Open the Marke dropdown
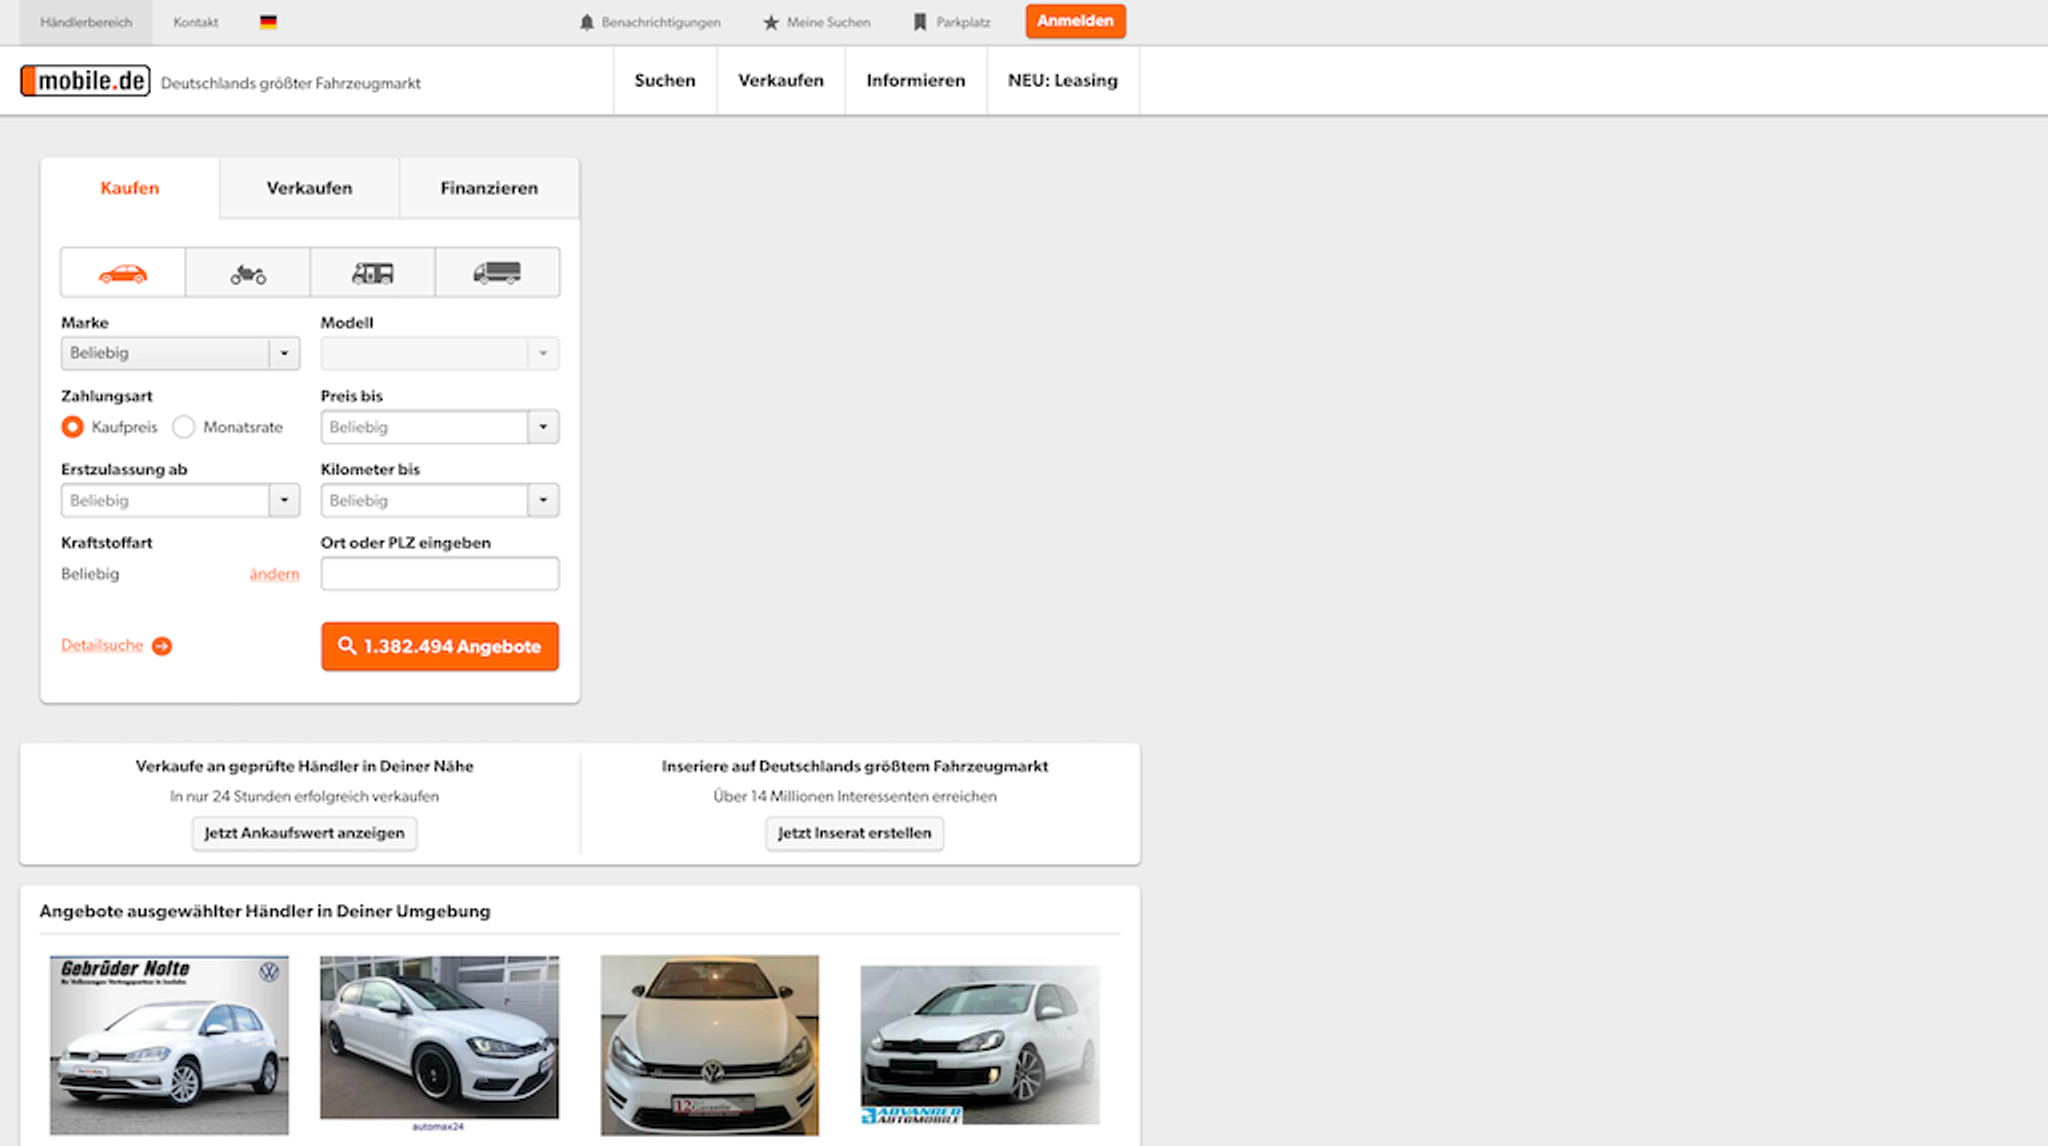Screen dimensions: 2048x1146 (x=180, y=353)
